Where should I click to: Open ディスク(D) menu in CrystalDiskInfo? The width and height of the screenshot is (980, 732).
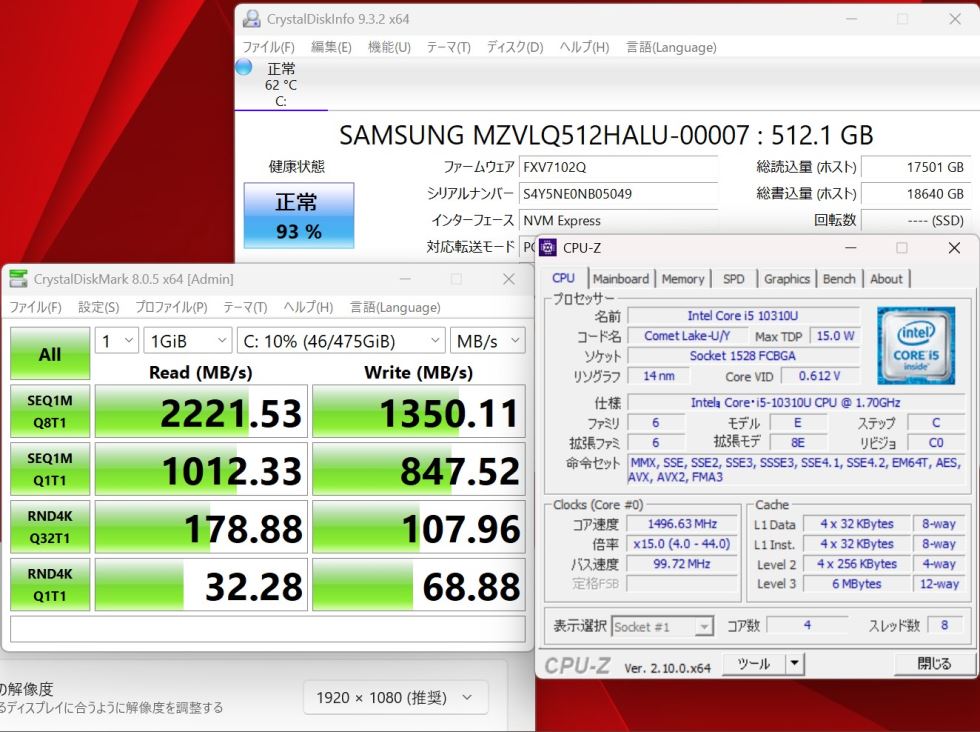click(515, 48)
